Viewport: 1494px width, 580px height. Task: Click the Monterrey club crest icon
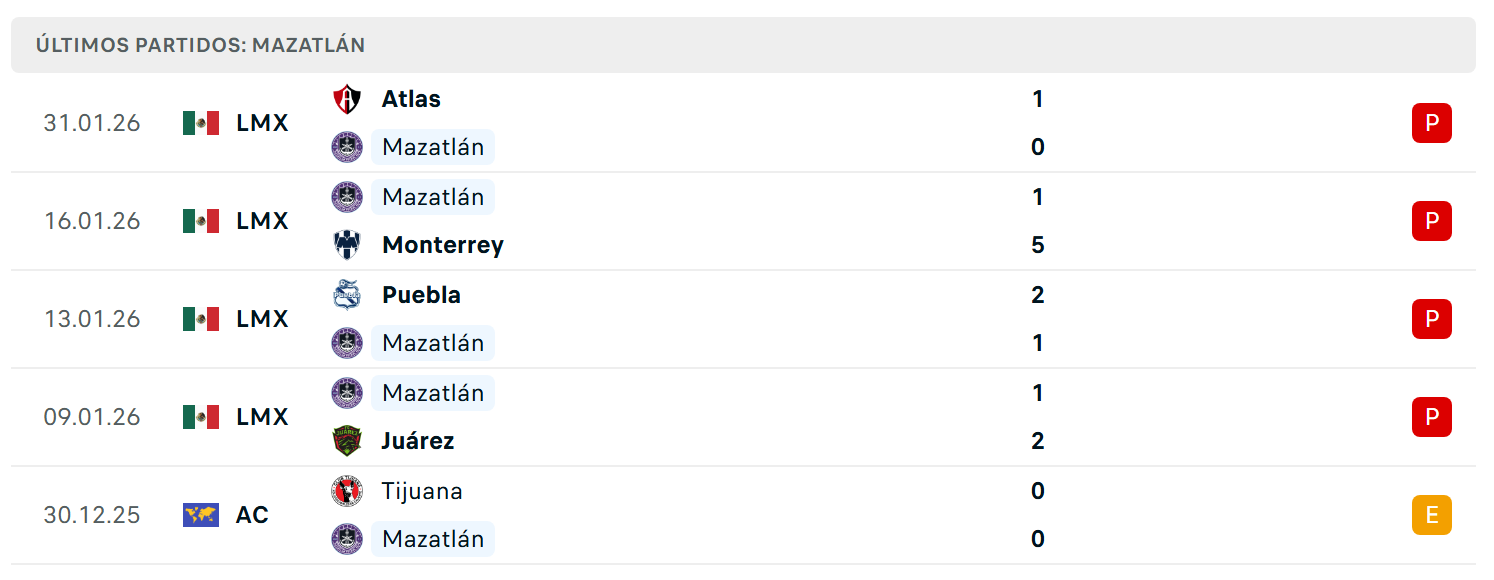(347, 245)
